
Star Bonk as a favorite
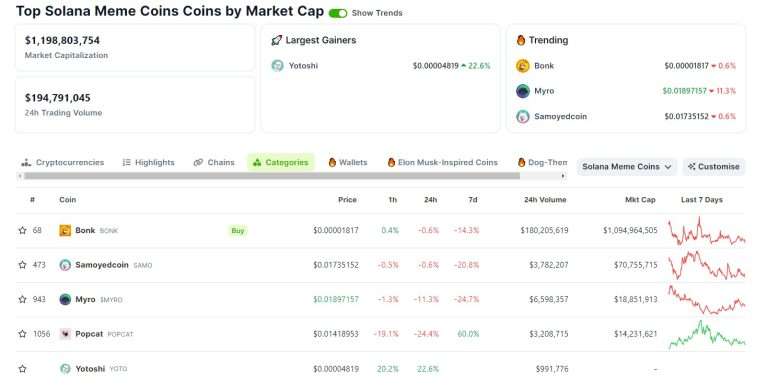(x=23, y=230)
